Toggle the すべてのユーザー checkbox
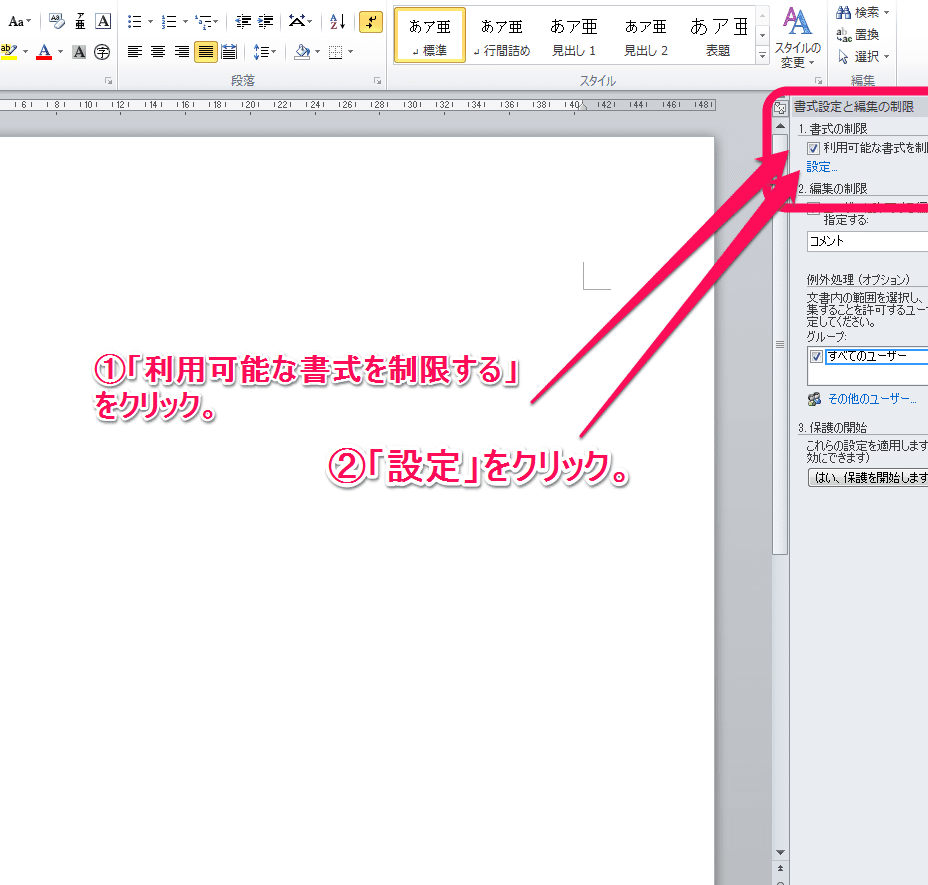The height and width of the screenshot is (885, 928). (817, 356)
